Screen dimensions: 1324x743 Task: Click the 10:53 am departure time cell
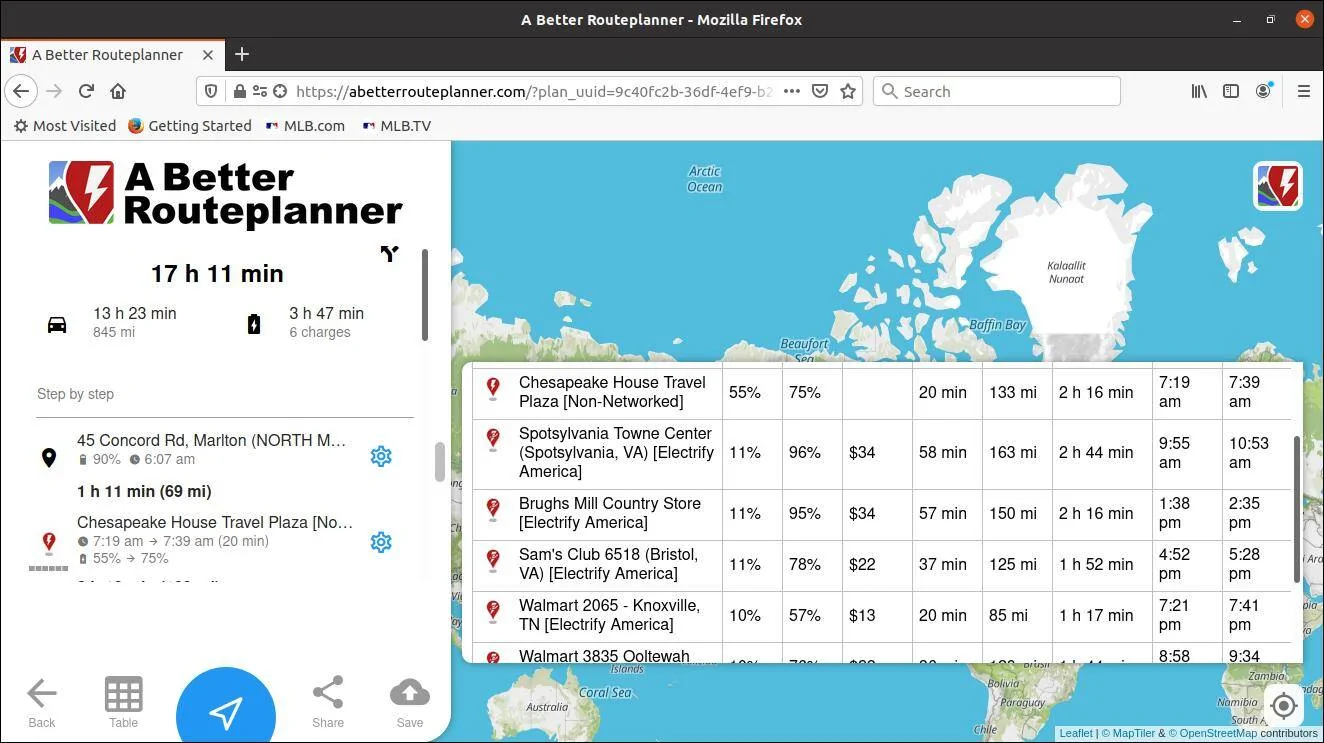[x=1249, y=453]
